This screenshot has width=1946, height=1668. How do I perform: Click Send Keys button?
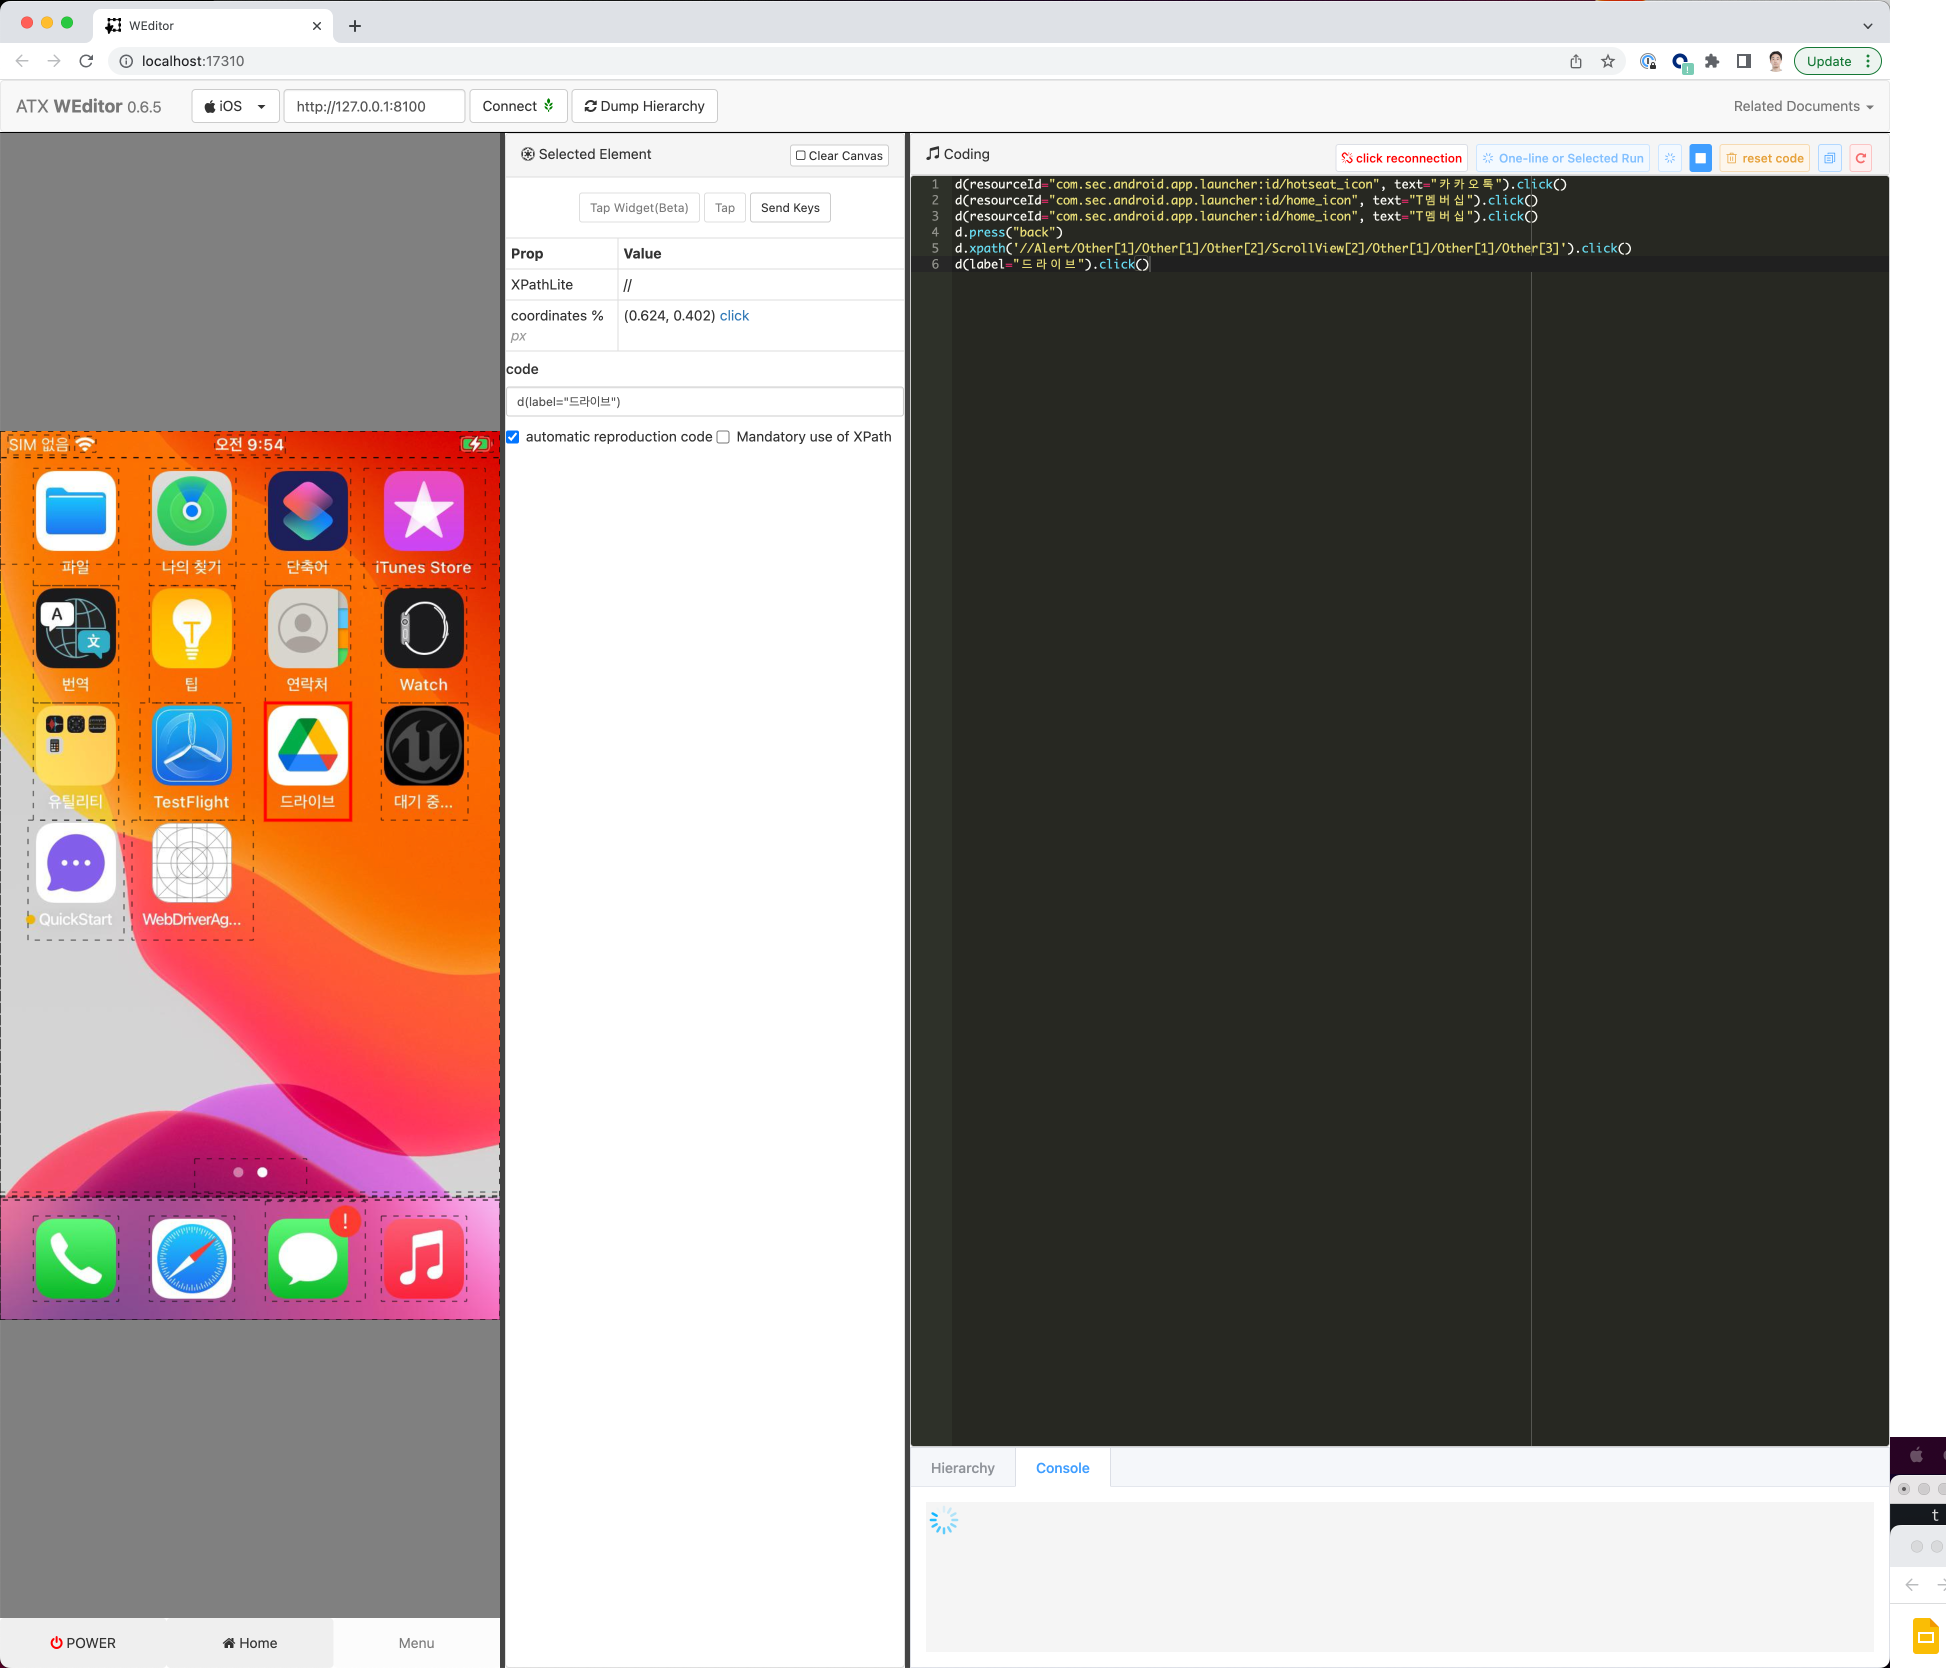click(789, 207)
